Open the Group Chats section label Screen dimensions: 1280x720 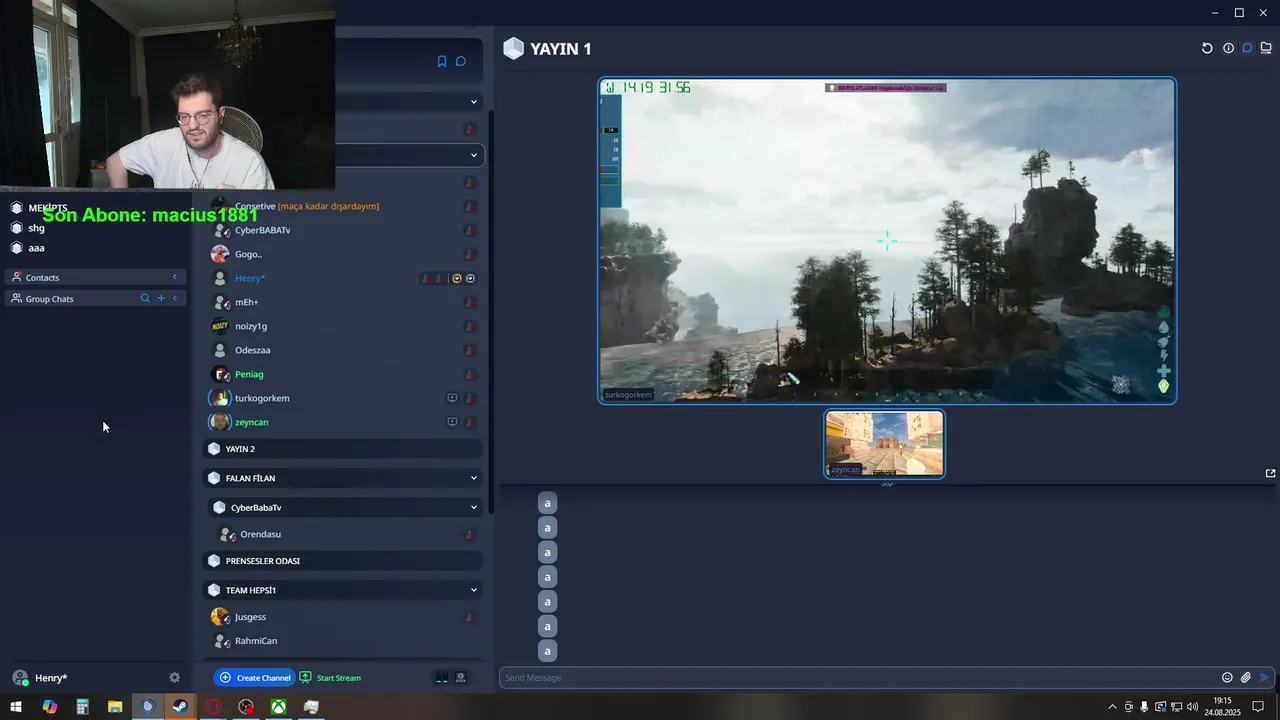49,298
